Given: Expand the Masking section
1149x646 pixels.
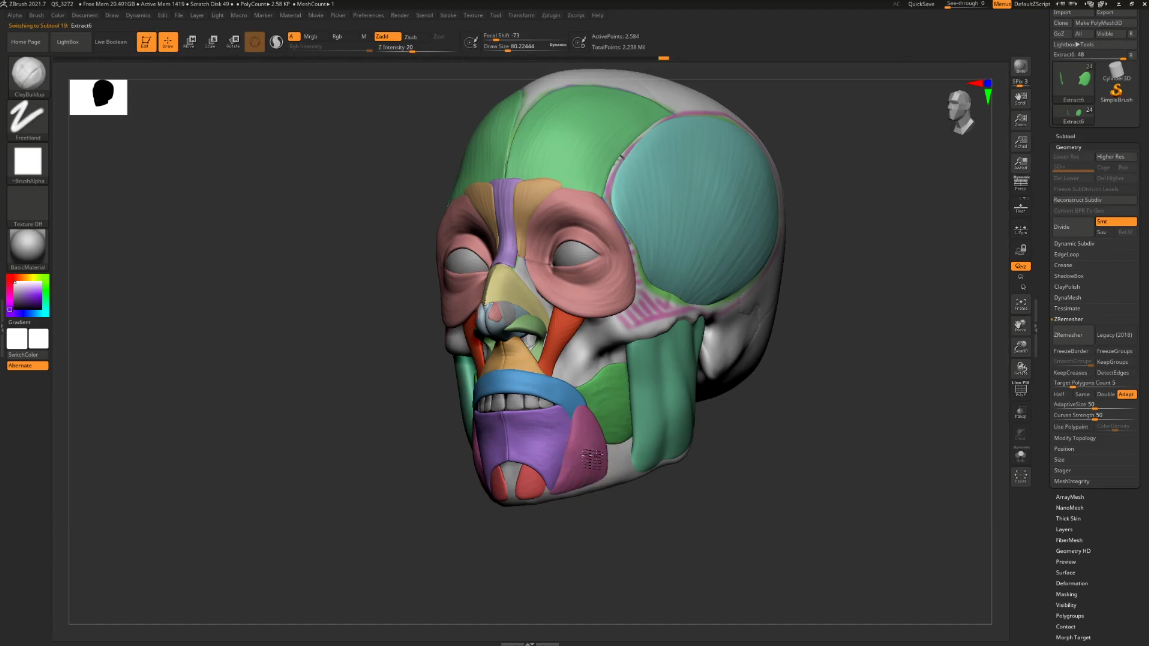Looking at the screenshot, I should pyautogui.click(x=1066, y=594).
